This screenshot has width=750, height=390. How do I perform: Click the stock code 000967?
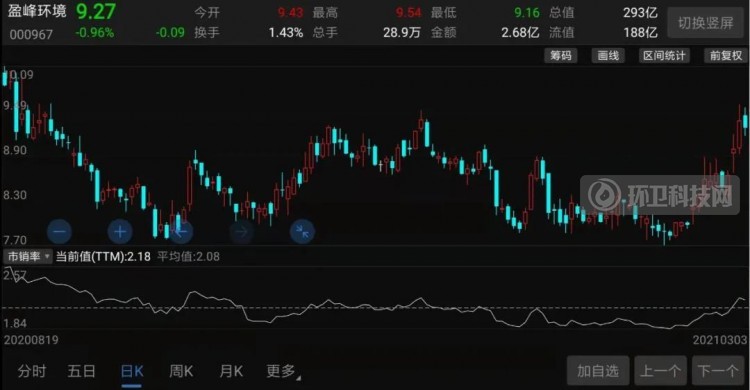click(31, 34)
